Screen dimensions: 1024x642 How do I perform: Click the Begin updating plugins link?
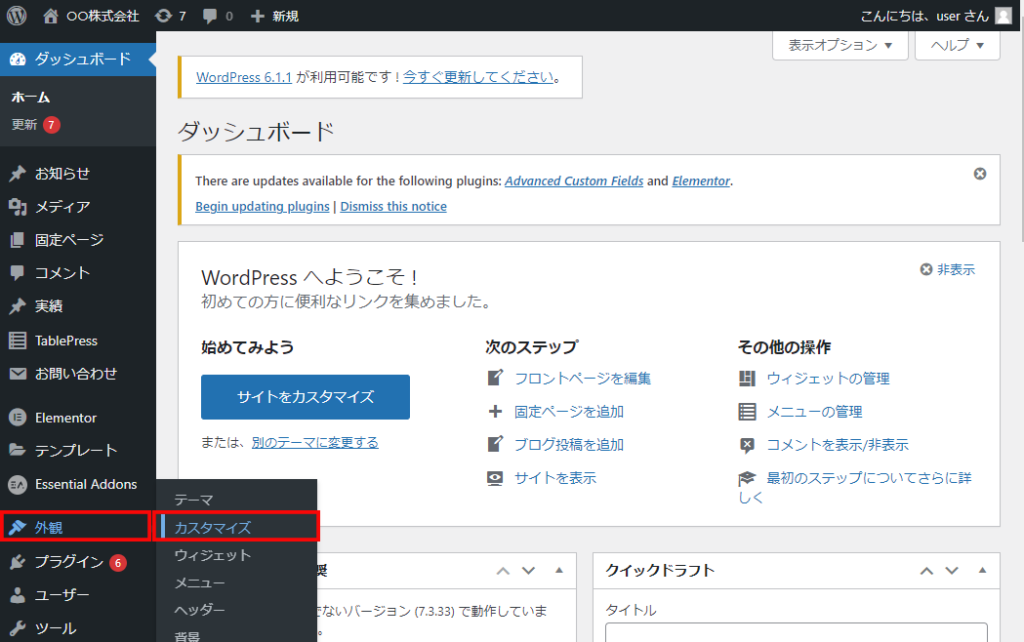click(x=262, y=207)
